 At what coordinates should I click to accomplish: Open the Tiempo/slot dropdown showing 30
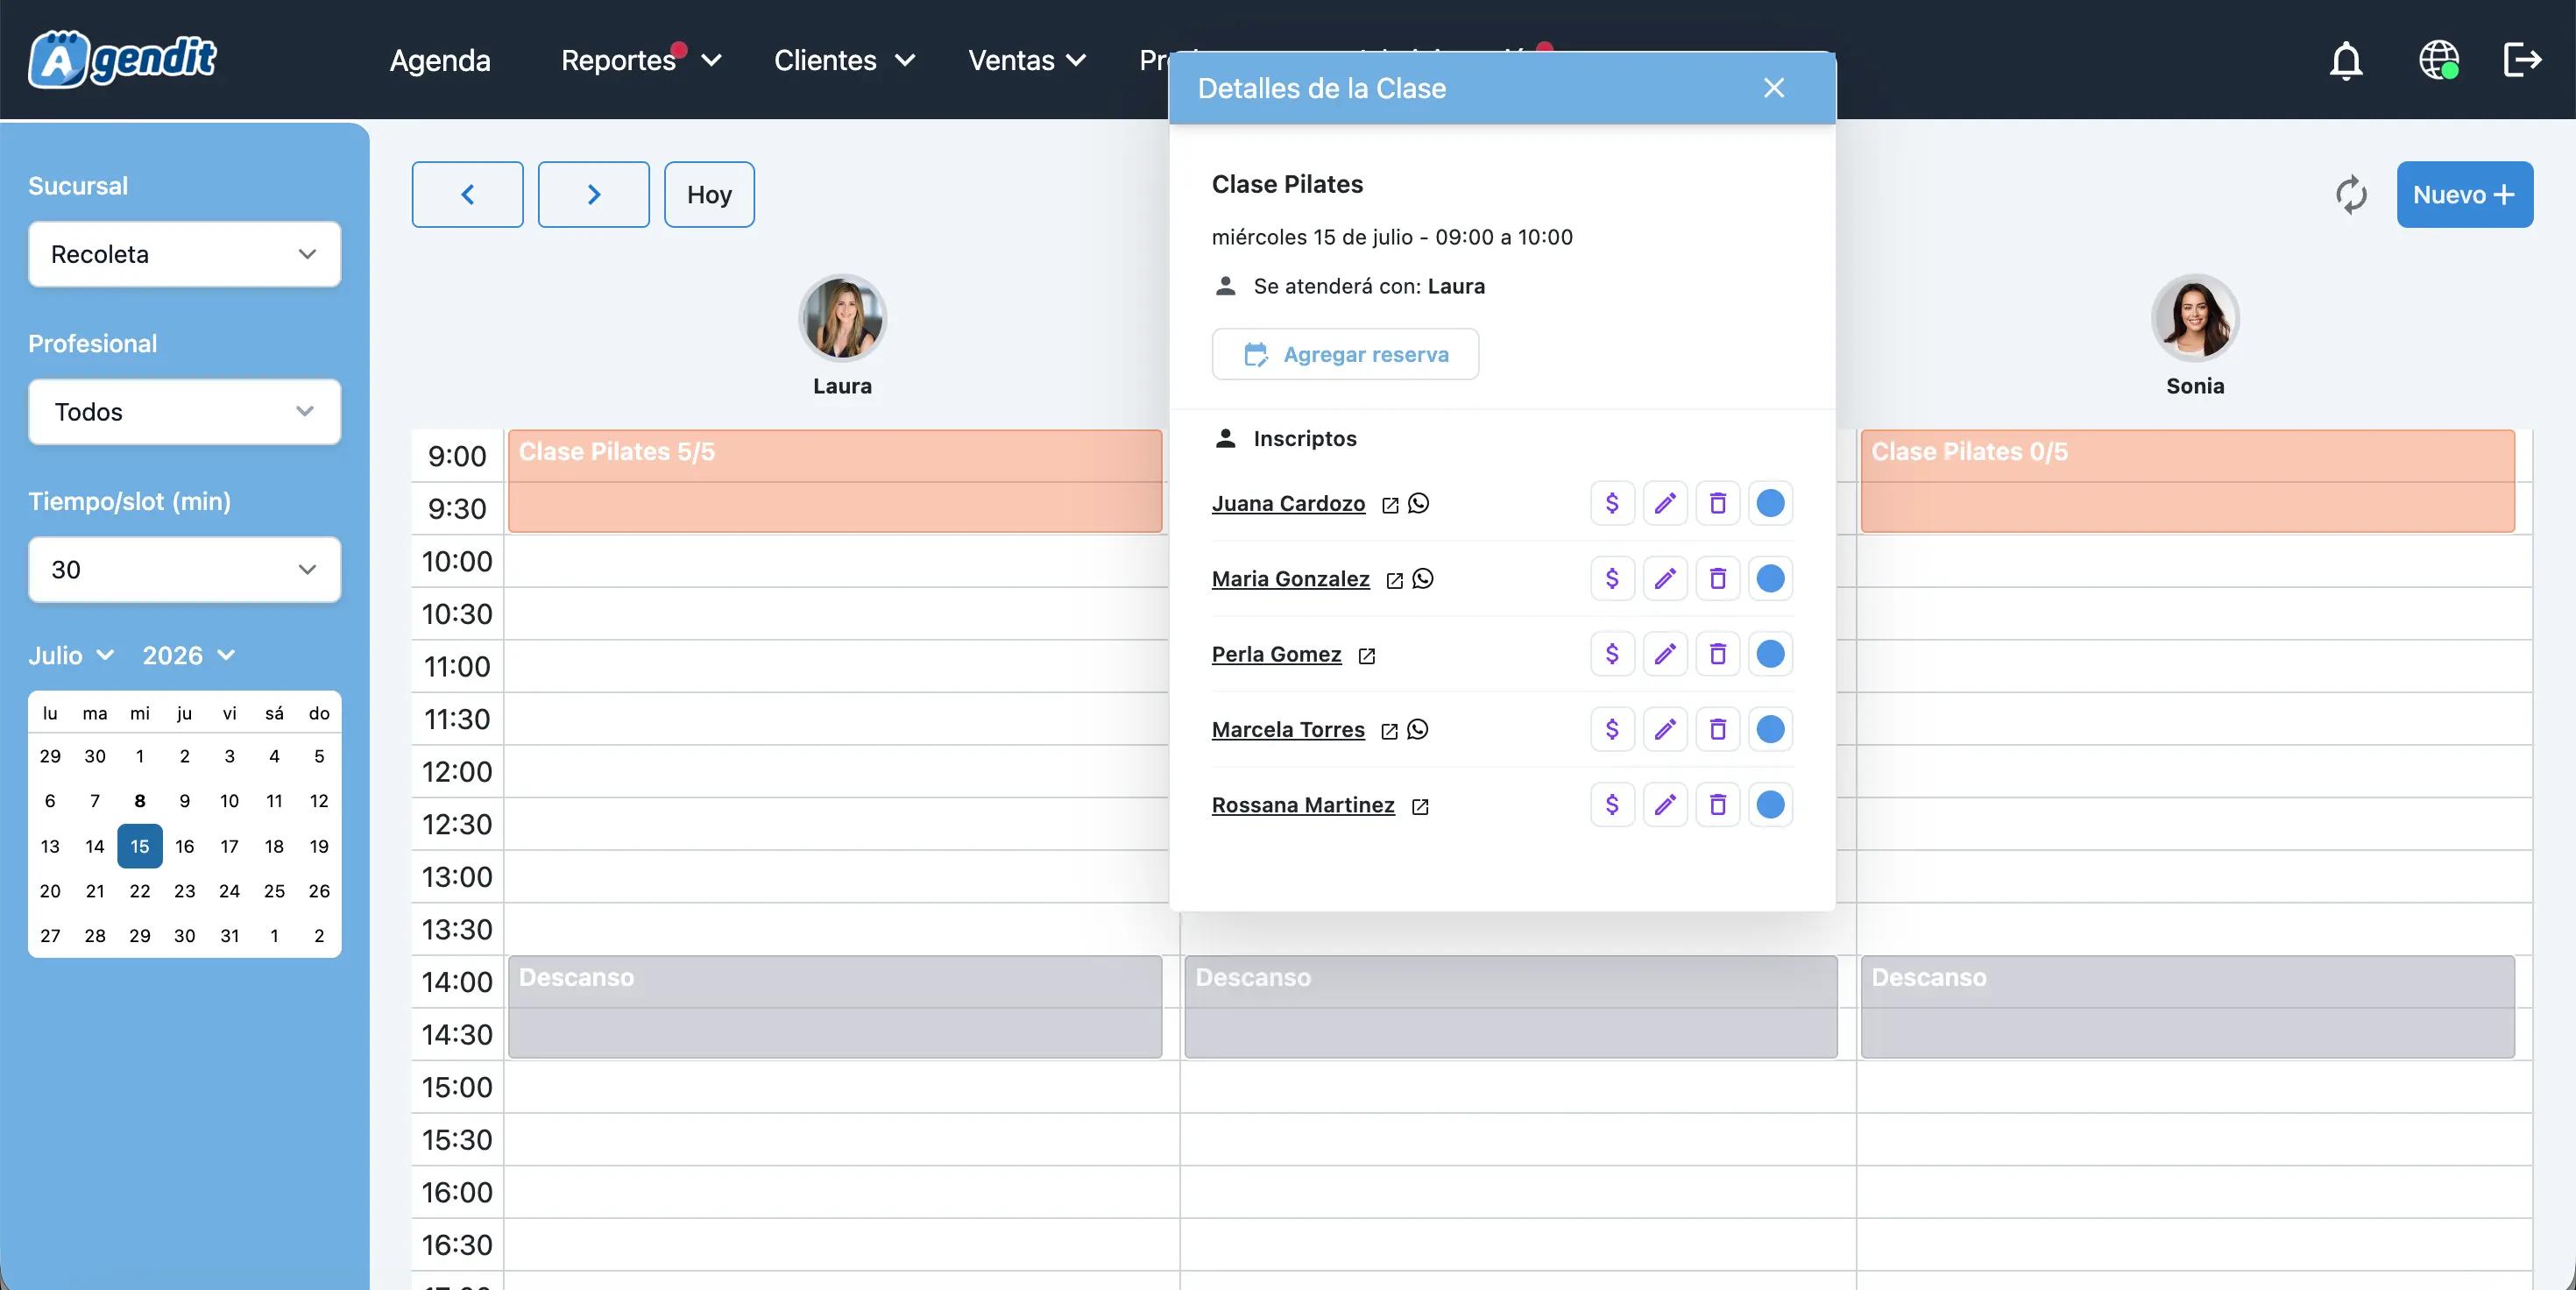[x=185, y=569]
